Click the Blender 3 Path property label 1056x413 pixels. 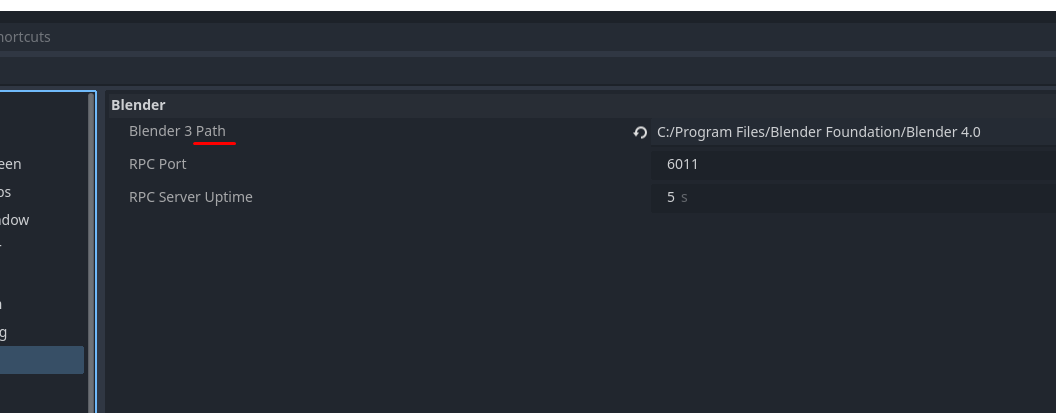(177, 131)
